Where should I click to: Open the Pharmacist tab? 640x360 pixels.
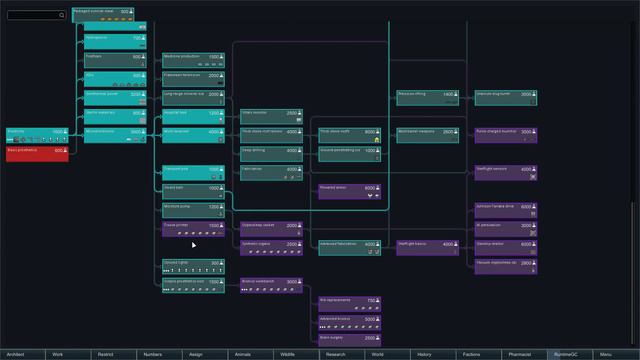coord(525,355)
